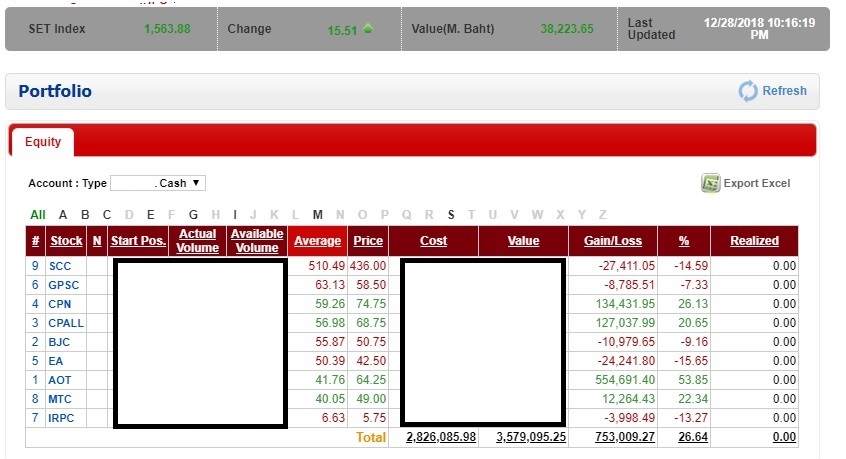The image size is (846, 459).
Task: Click the SET Index value 1,563.88
Action: [x=167, y=29]
